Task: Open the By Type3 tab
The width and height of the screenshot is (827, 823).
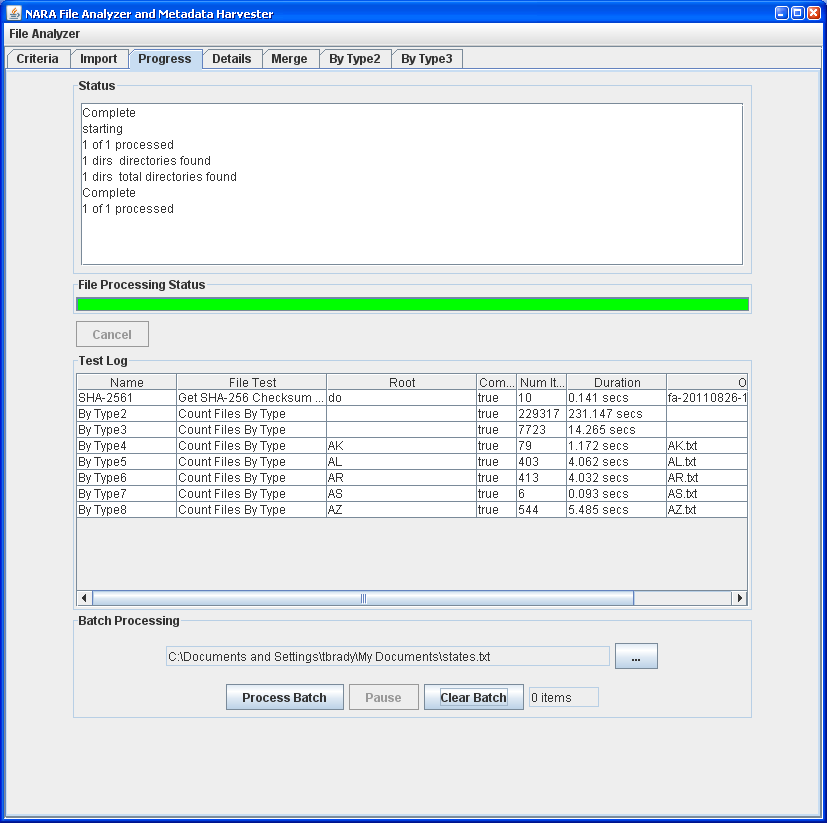Action: pos(427,58)
